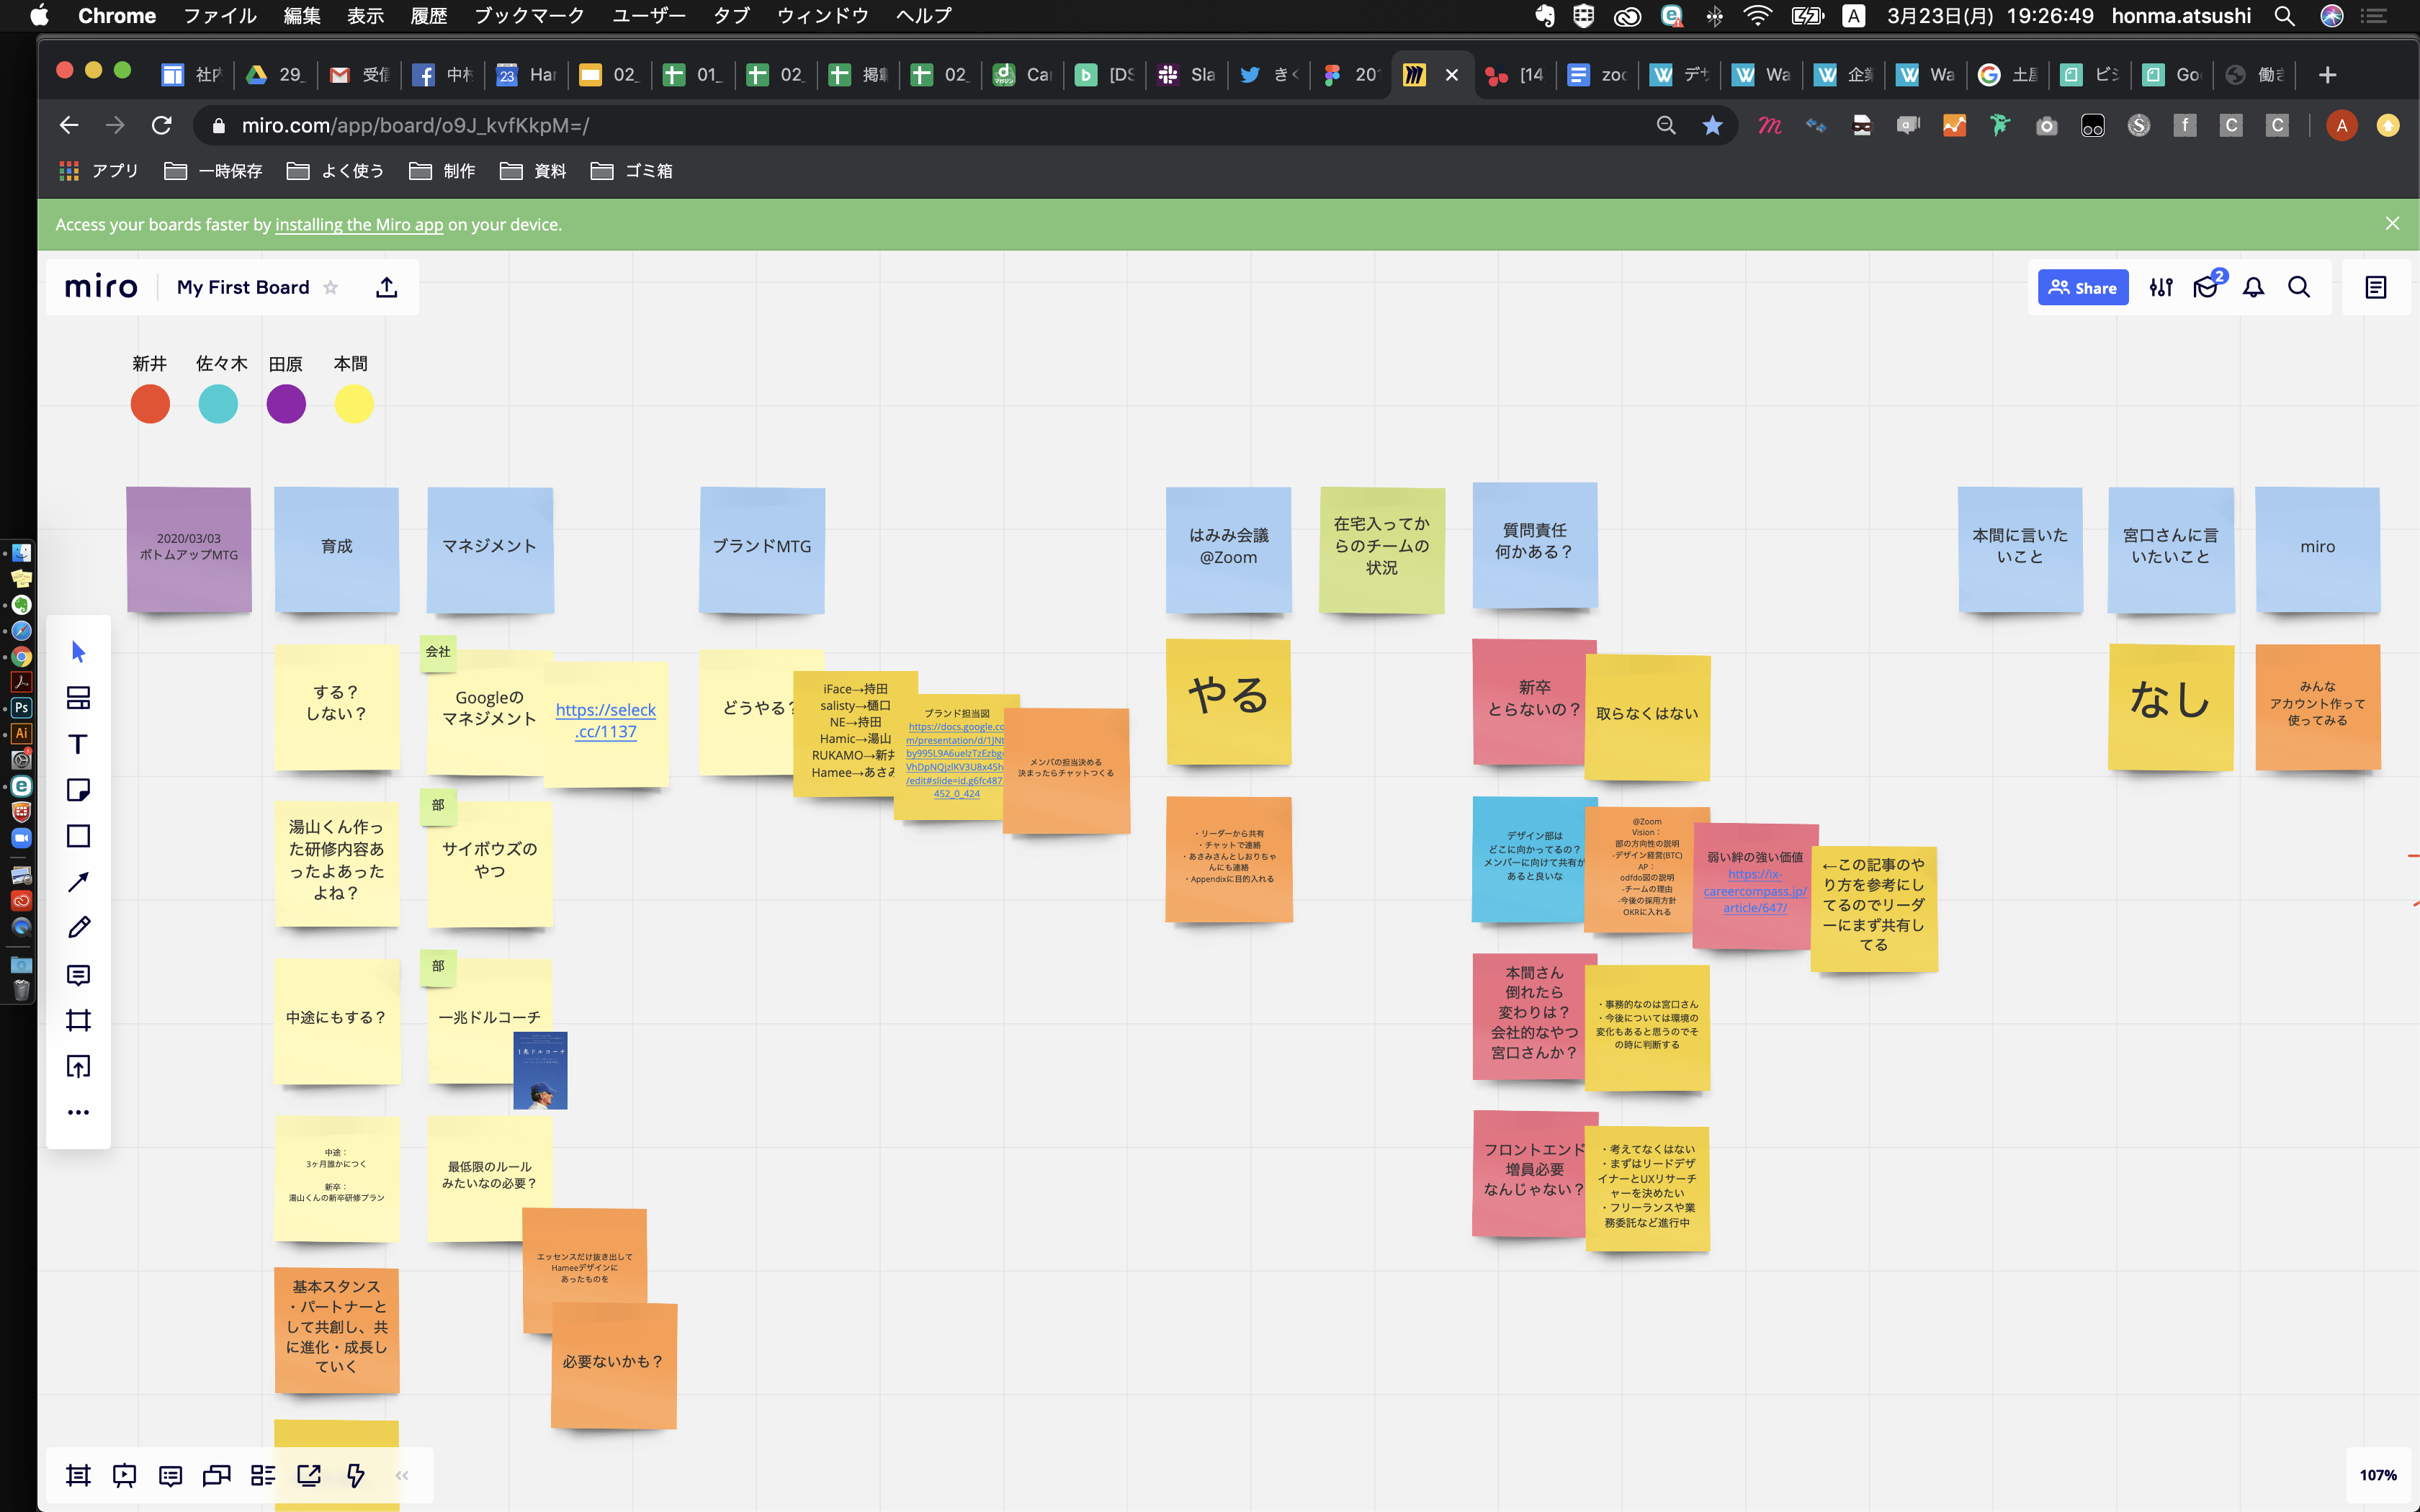Open the 表示 menu in menu bar
This screenshot has height=1512, width=2420.
pyautogui.click(x=365, y=16)
